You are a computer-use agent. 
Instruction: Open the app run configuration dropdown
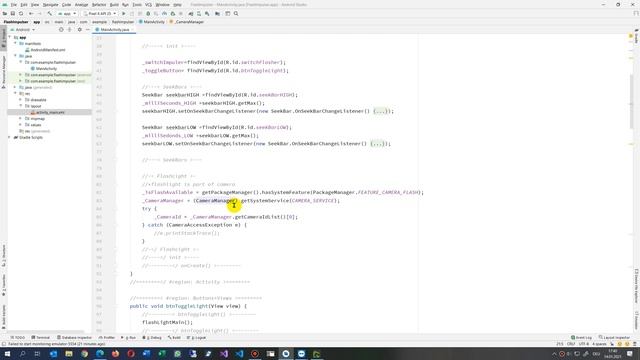click(x=67, y=13)
